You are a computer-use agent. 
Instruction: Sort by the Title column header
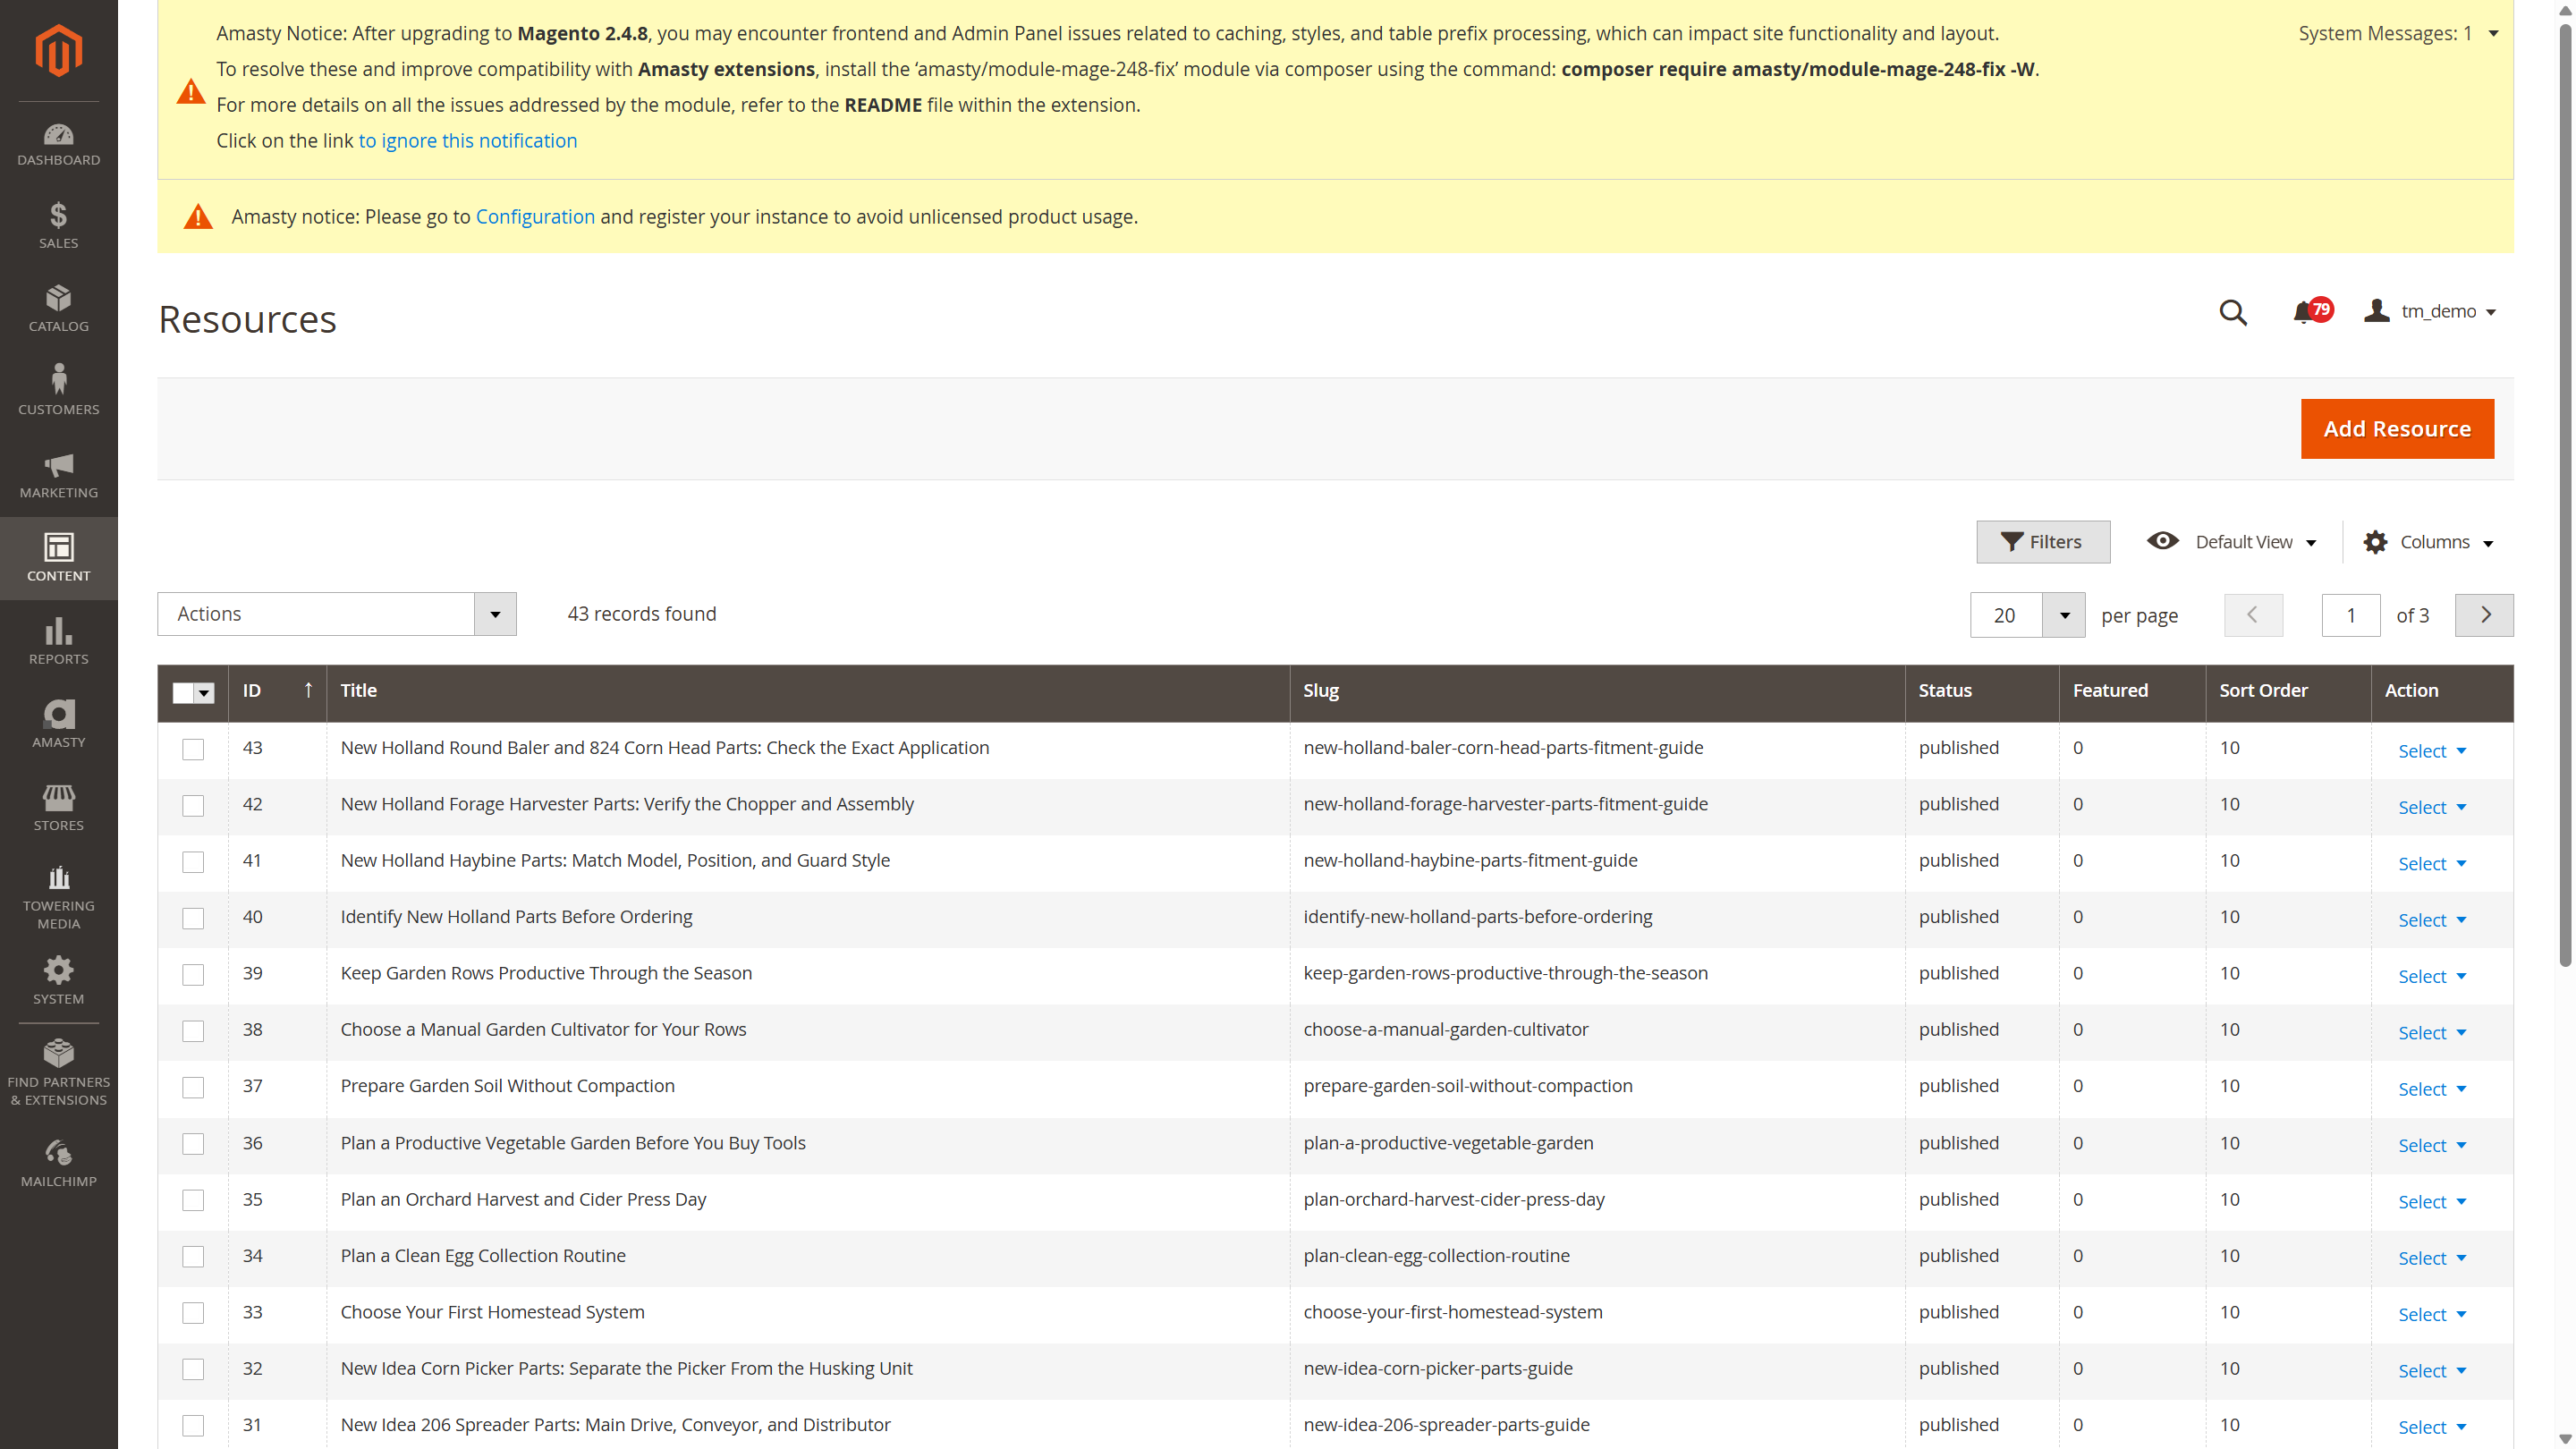tap(358, 690)
